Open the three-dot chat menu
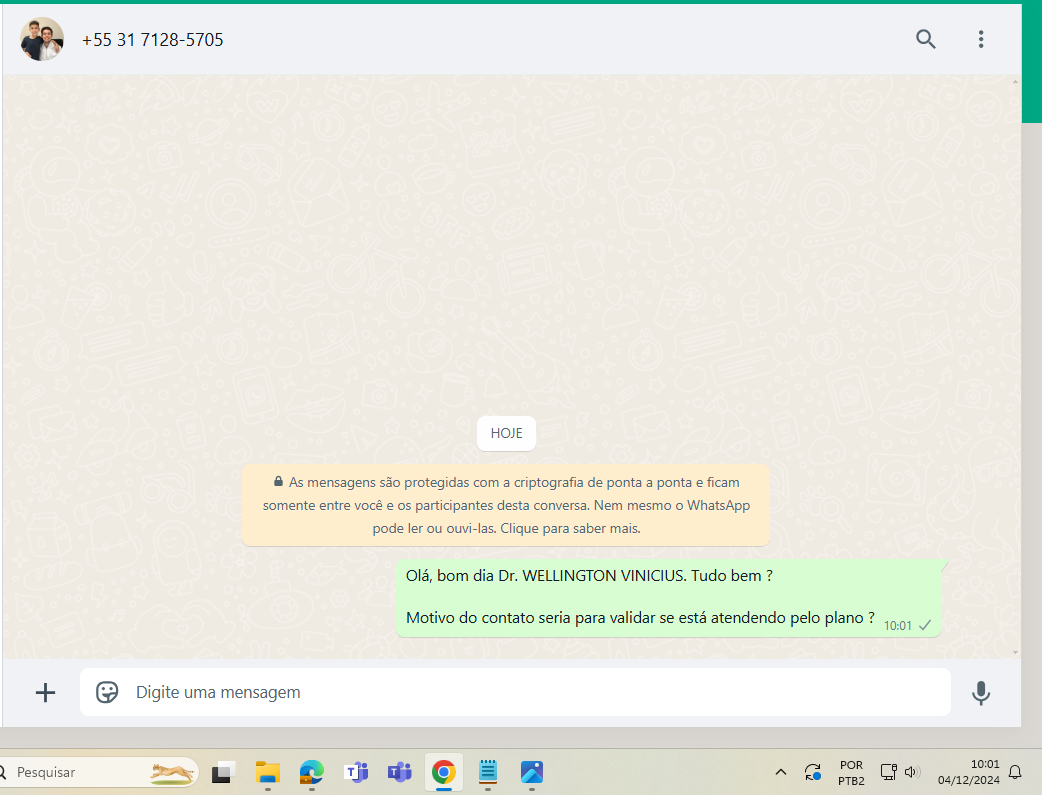 click(981, 39)
